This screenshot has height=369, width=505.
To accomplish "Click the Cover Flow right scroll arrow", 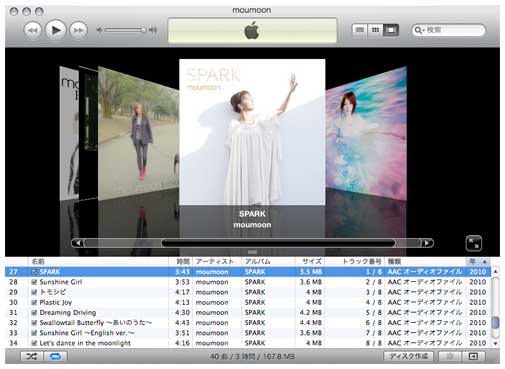I will [x=427, y=243].
